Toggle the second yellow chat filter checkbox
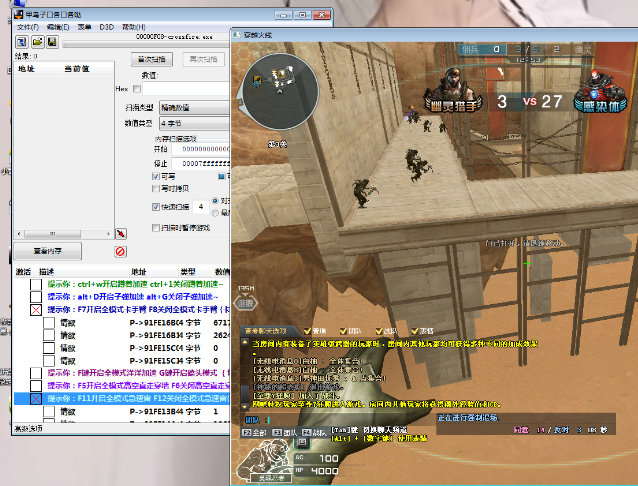 [x=343, y=331]
